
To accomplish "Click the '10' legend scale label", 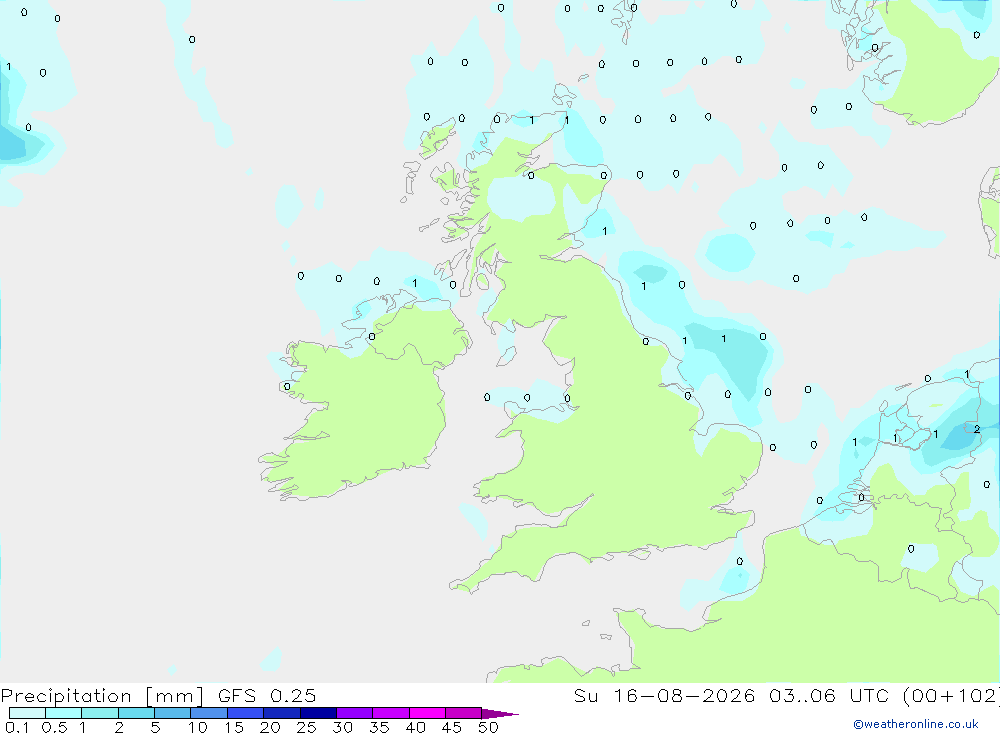I will click(198, 727).
